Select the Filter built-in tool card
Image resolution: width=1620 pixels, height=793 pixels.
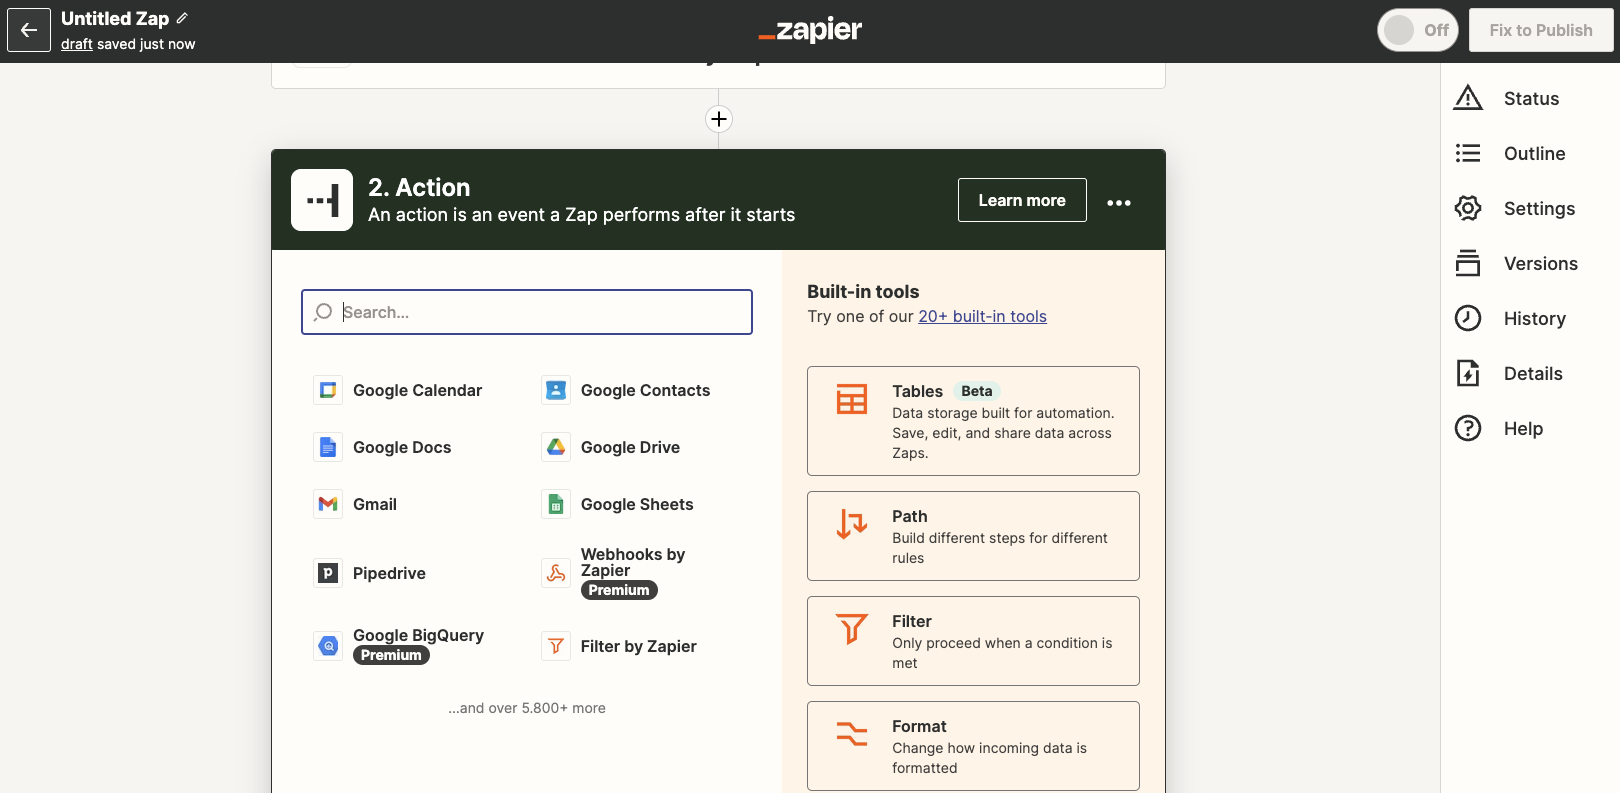(973, 641)
